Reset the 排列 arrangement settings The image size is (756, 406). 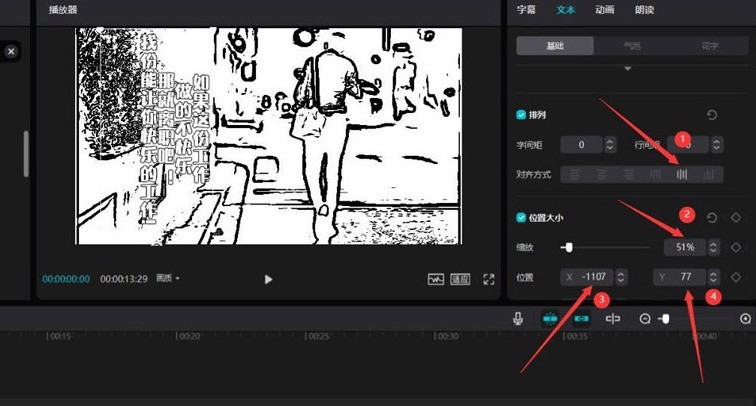pos(711,115)
